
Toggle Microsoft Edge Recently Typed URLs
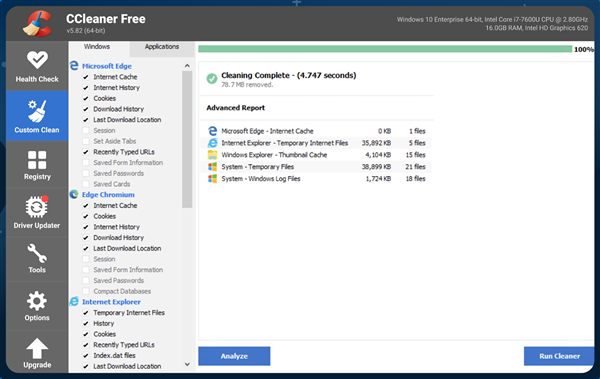coord(86,152)
